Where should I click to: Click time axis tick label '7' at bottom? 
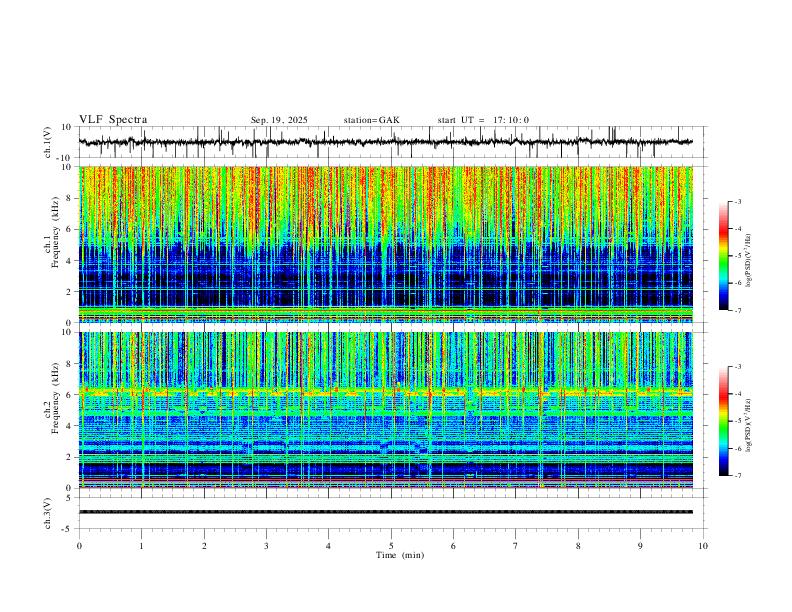516,546
